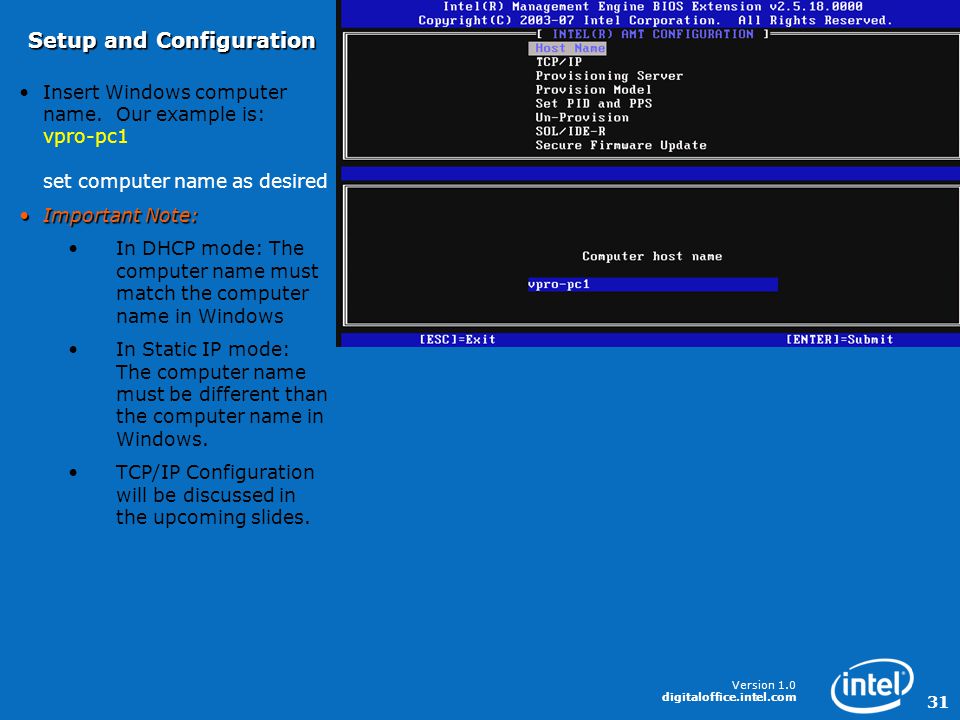This screenshot has height=720, width=960.
Task: Open Secure Firmware Update entry
Action: pos(621,145)
